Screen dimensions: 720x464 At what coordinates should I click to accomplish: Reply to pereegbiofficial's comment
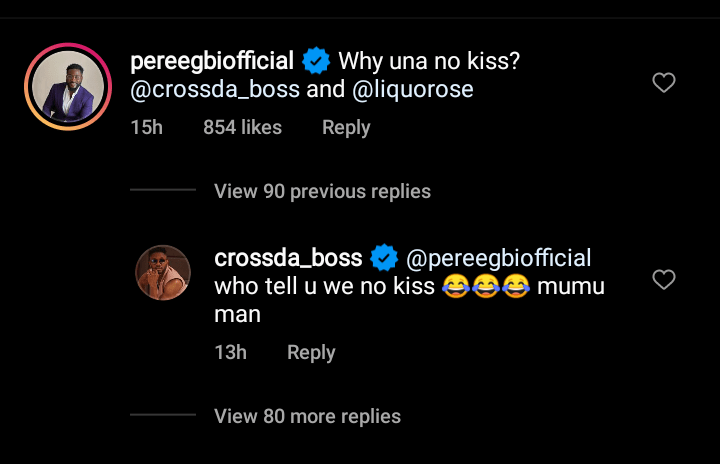click(346, 128)
